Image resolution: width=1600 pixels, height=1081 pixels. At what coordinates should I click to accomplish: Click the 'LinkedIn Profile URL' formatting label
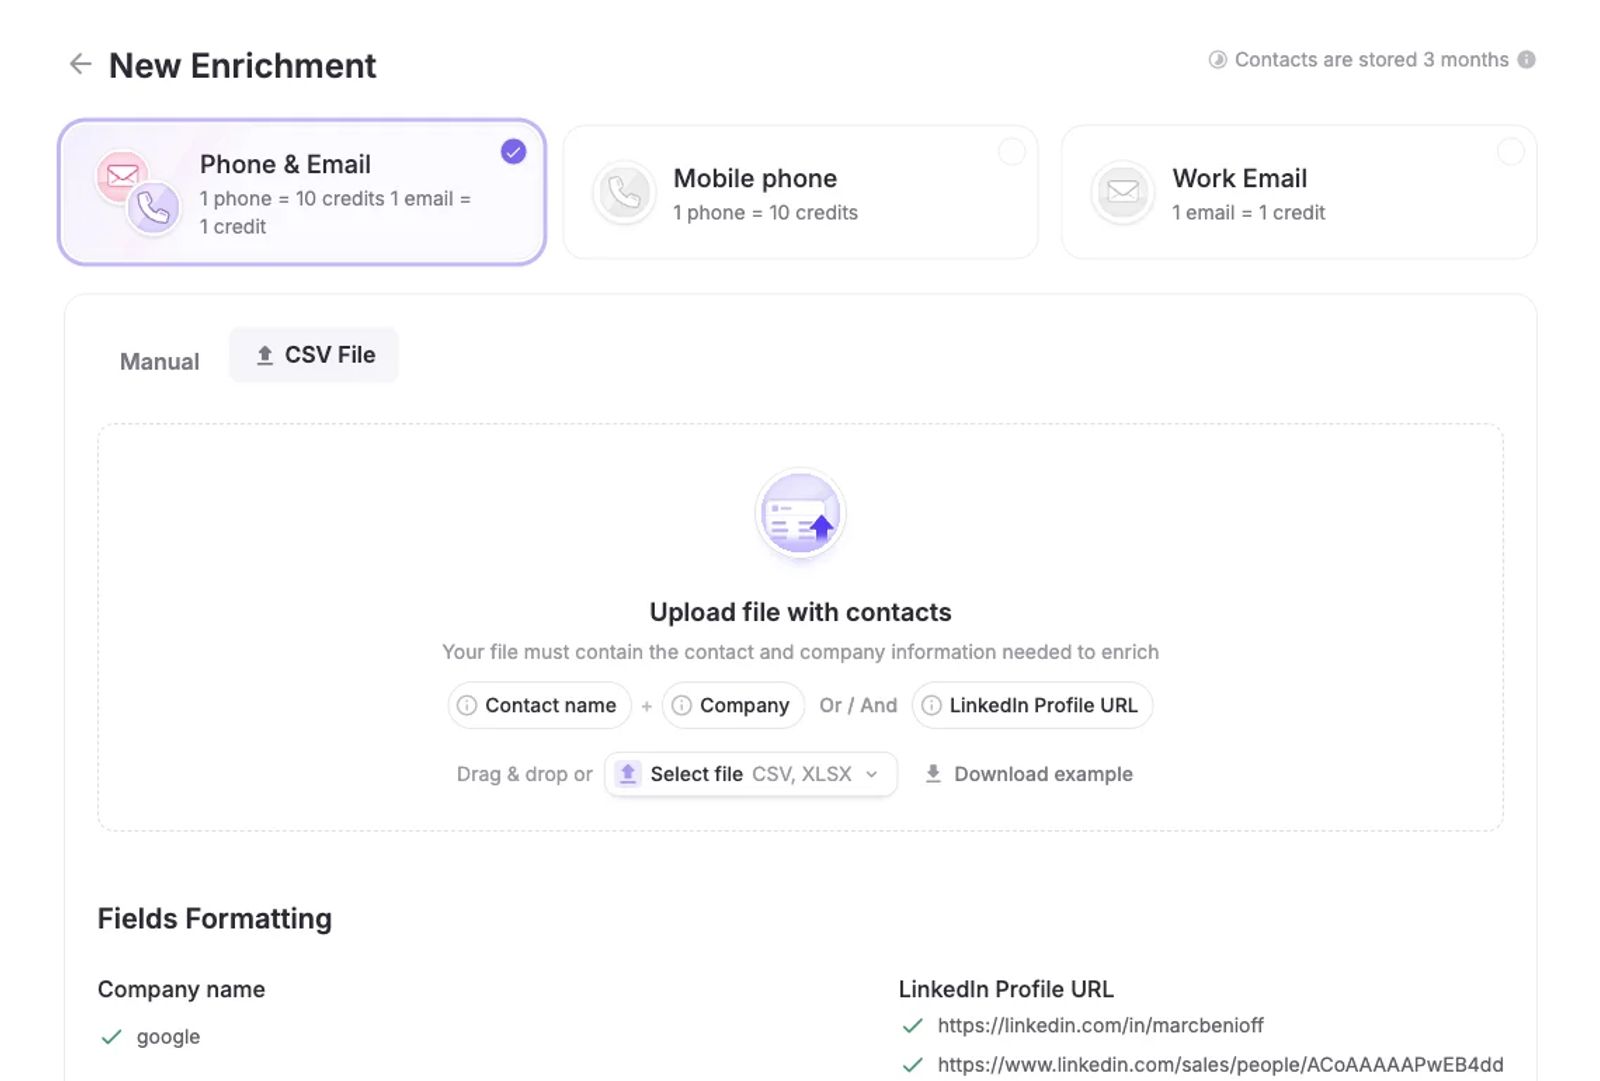pyautogui.click(x=1006, y=989)
